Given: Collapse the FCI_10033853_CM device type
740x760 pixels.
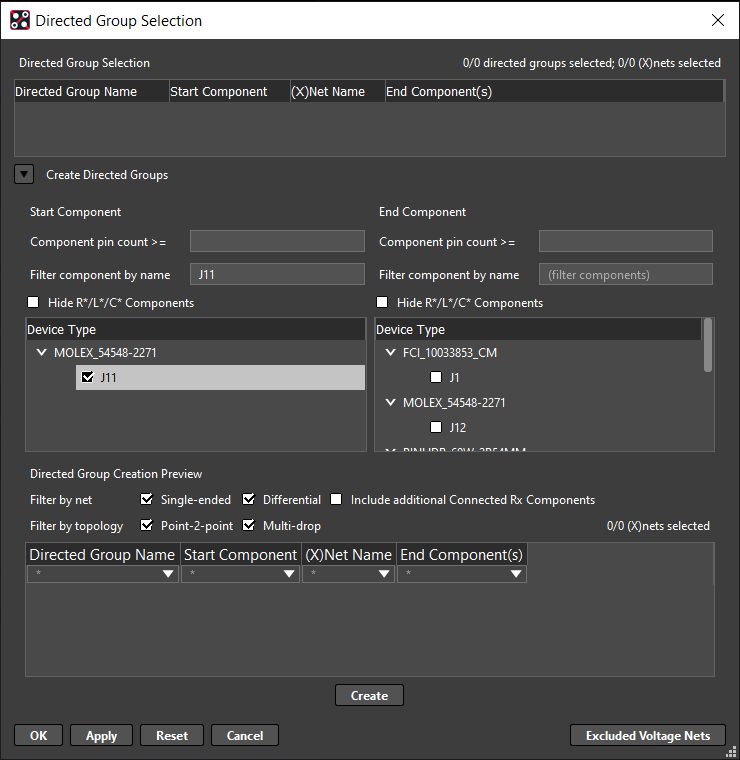Looking at the screenshot, I should (390, 353).
